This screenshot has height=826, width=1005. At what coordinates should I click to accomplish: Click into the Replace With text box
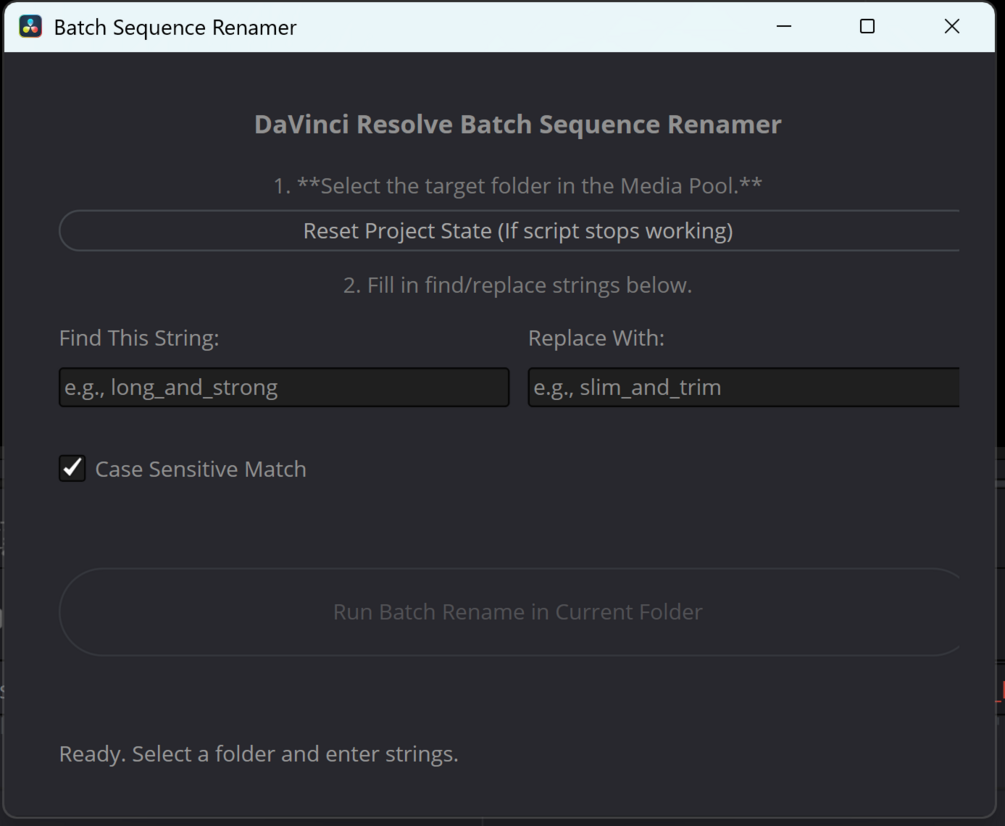(743, 387)
